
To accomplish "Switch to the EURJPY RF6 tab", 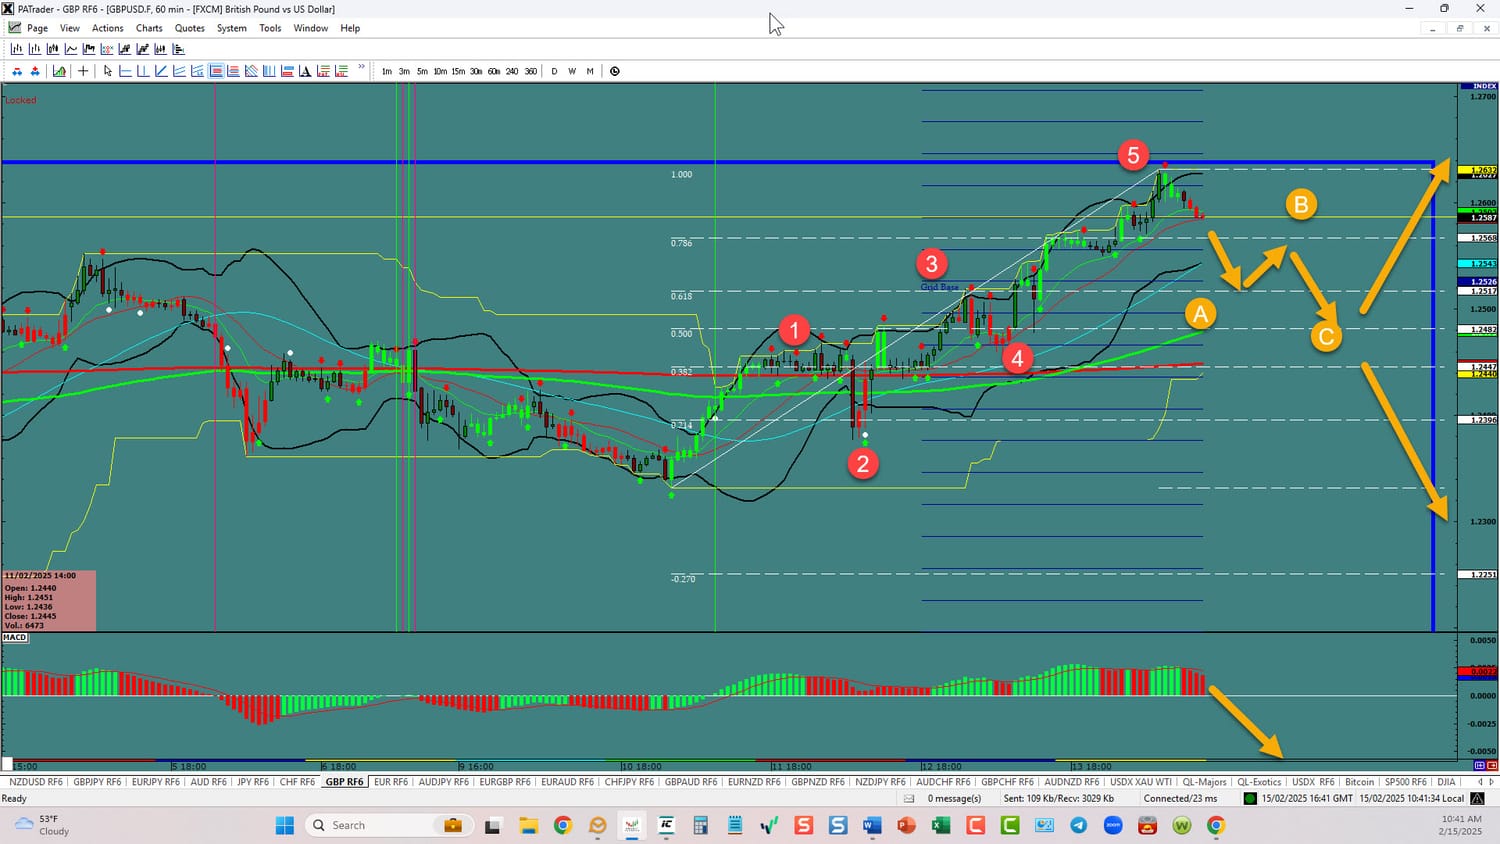I will coord(153,782).
